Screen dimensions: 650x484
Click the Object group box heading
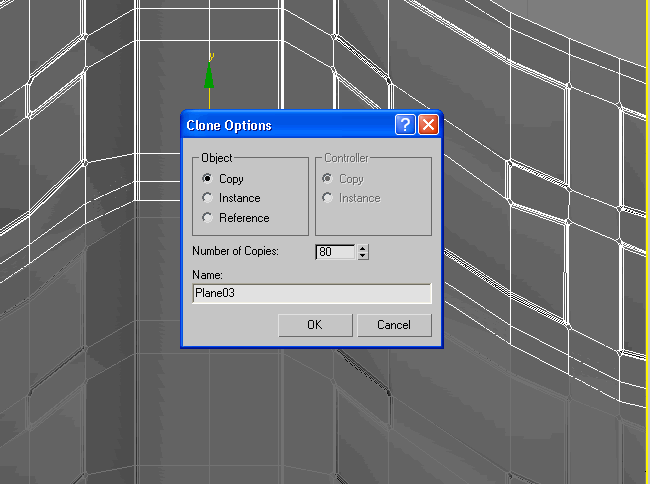(x=216, y=158)
